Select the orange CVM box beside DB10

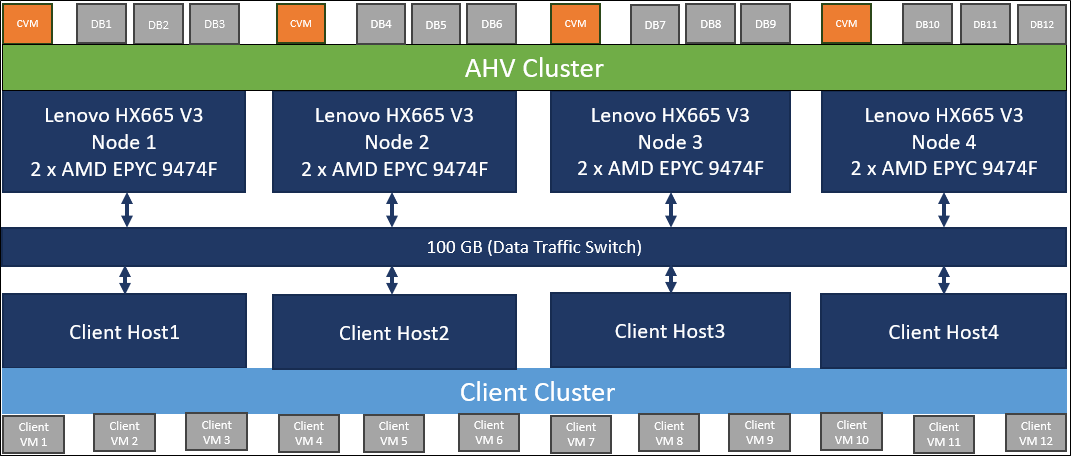coord(846,24)
